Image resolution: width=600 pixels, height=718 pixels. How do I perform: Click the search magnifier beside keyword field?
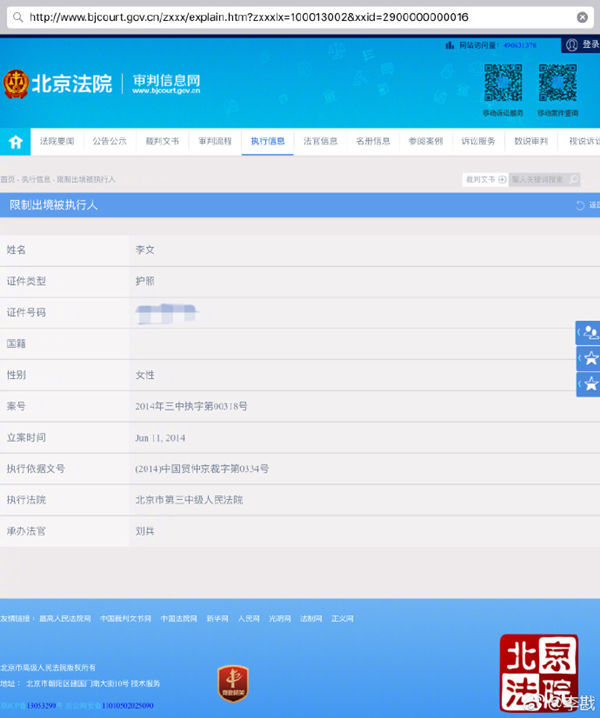pos(573,180)
